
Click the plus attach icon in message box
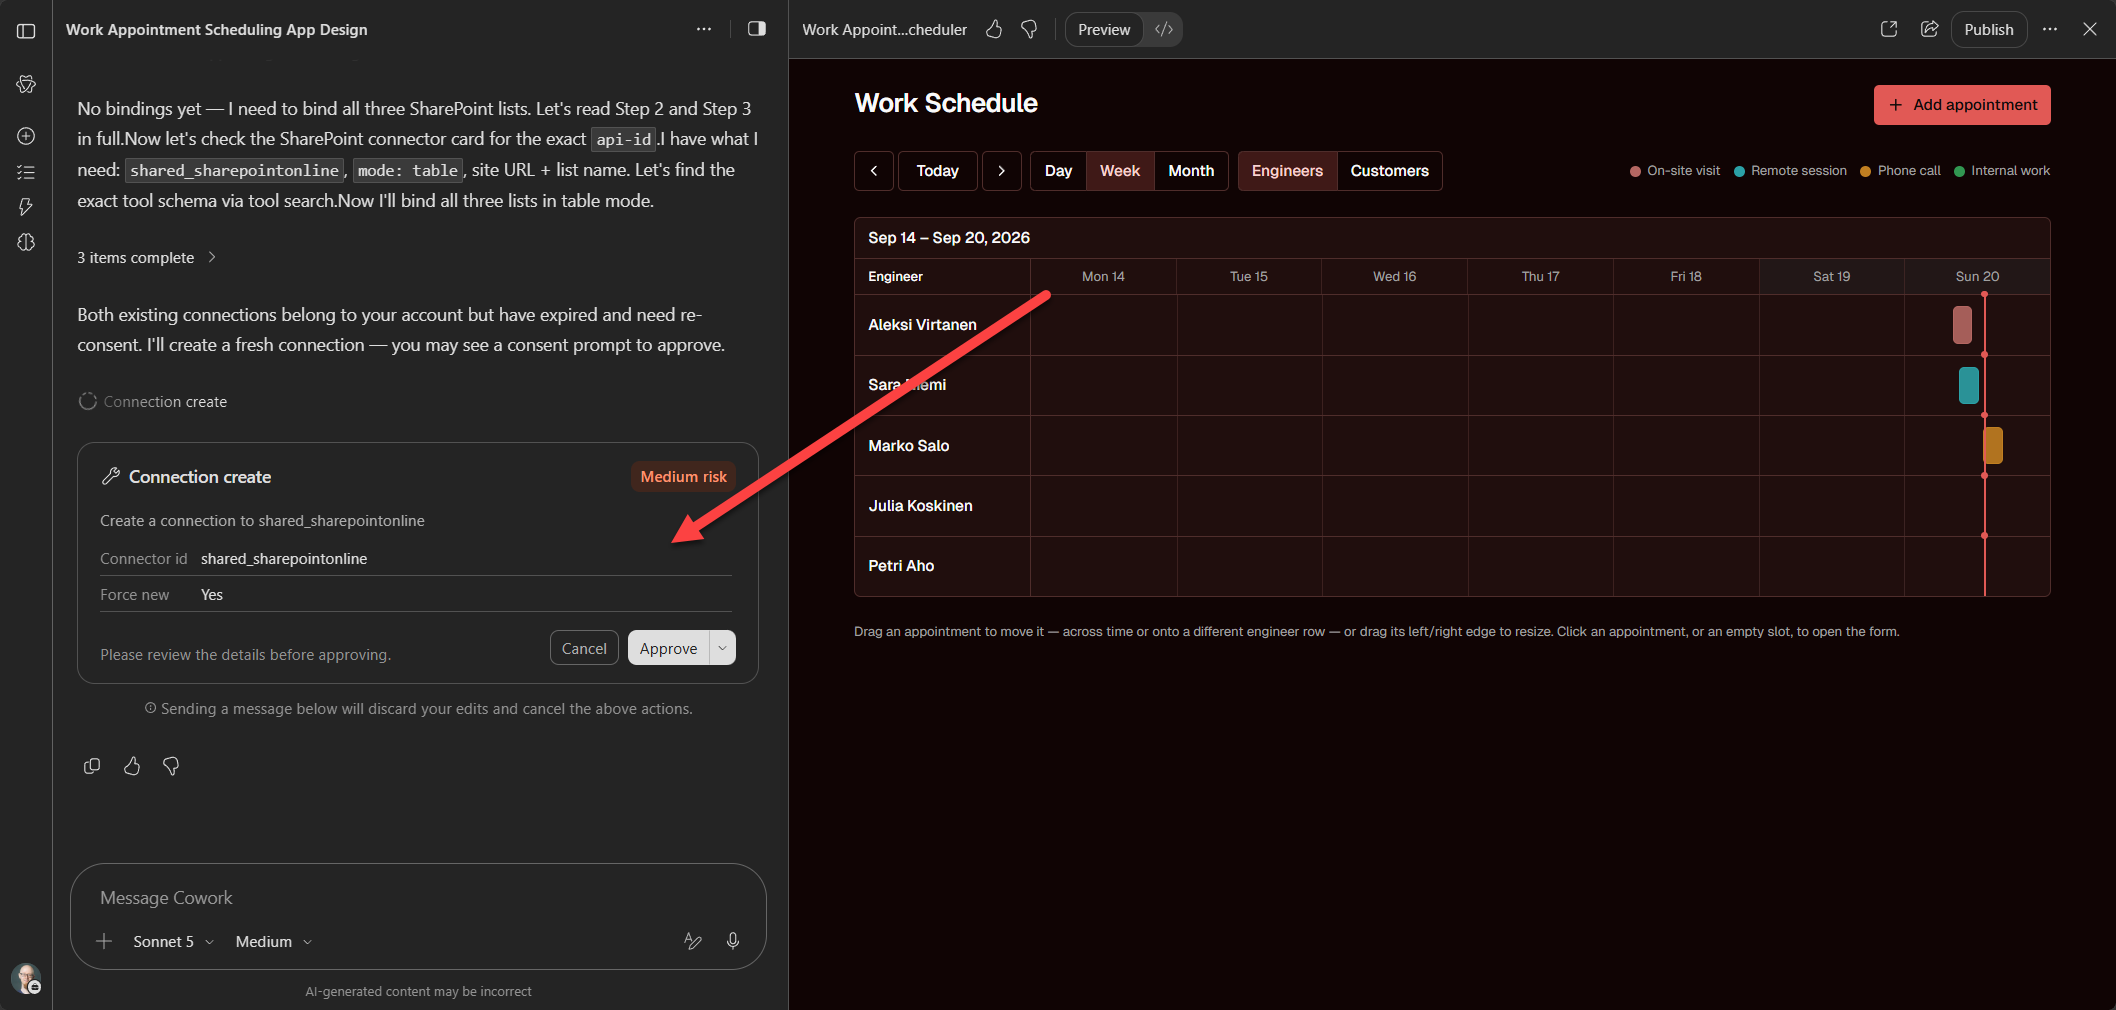point(104,941)
